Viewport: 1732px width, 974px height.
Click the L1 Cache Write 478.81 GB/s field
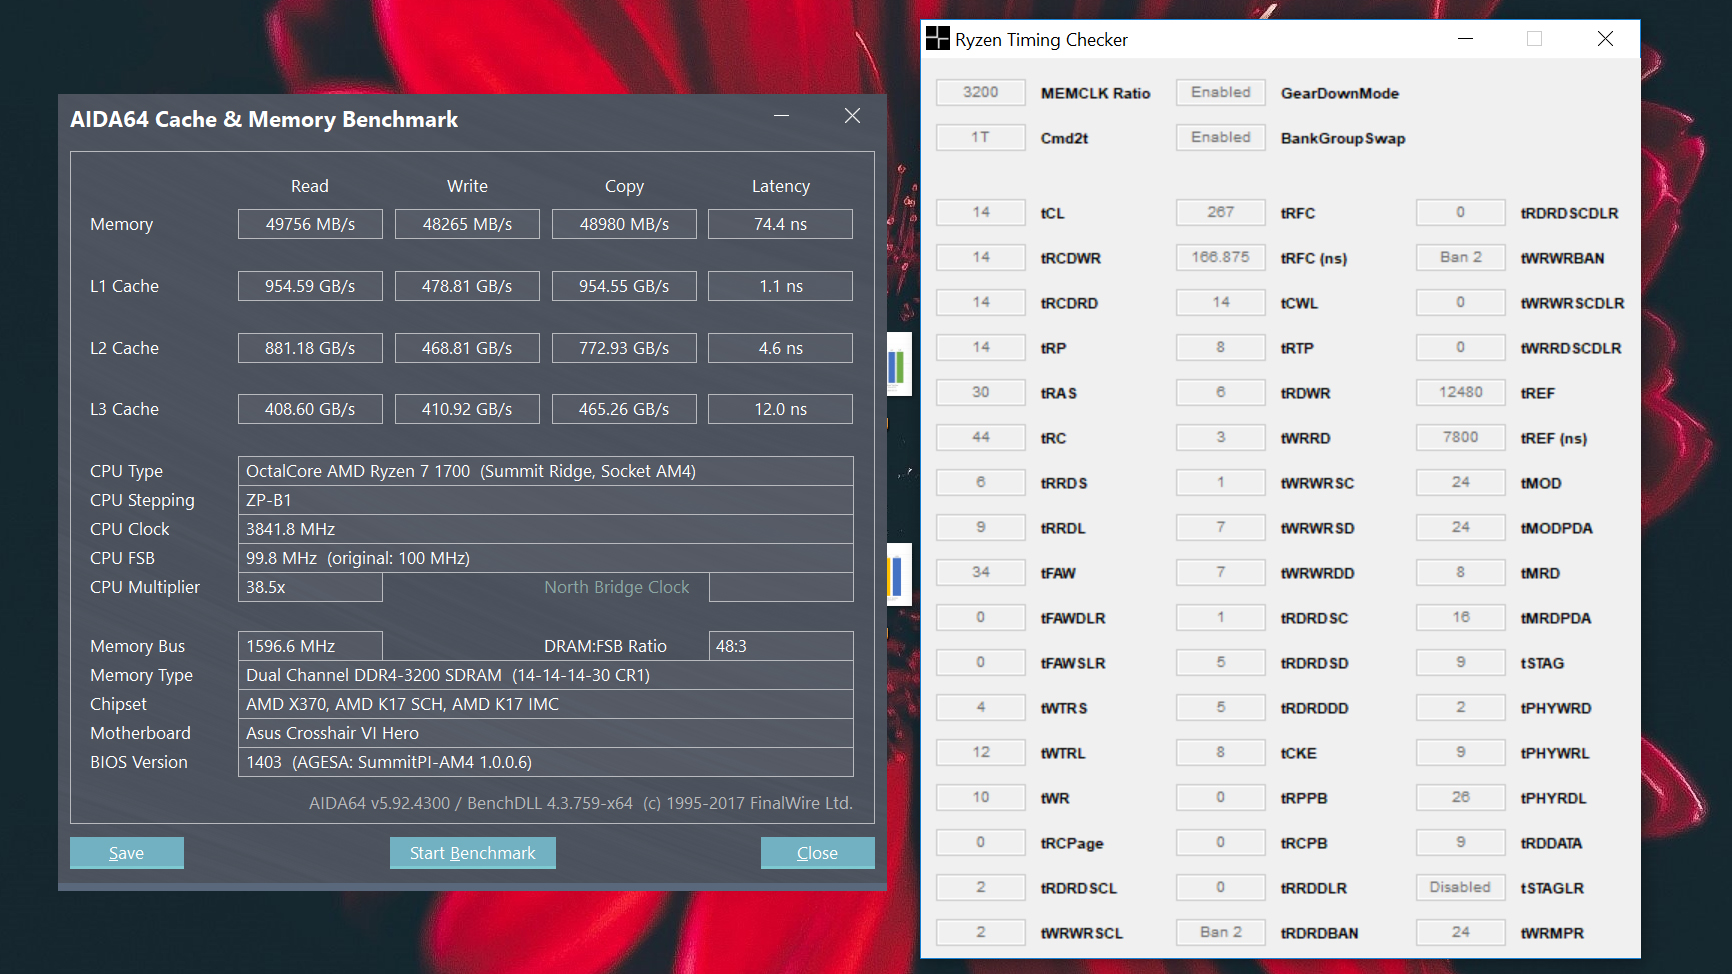point(467,286)
